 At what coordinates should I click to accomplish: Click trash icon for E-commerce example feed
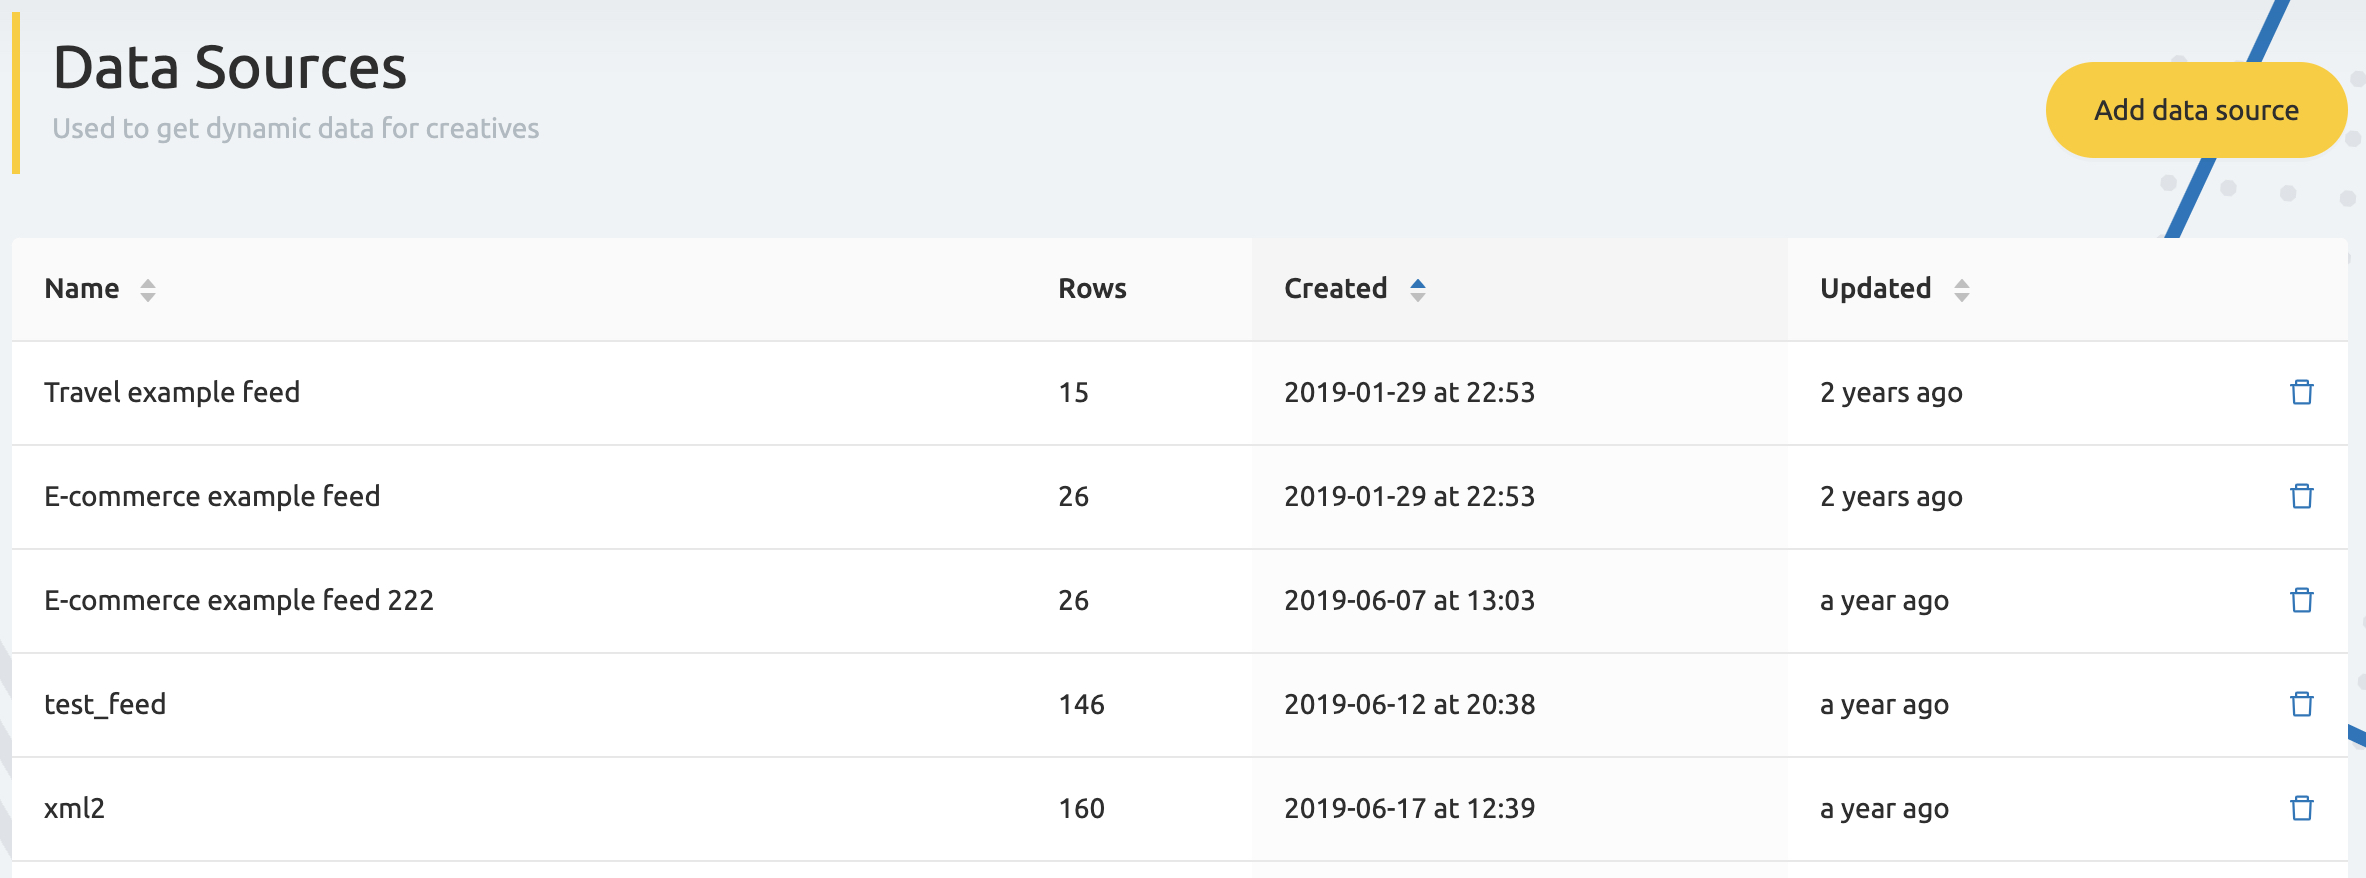pos(2301,496)
